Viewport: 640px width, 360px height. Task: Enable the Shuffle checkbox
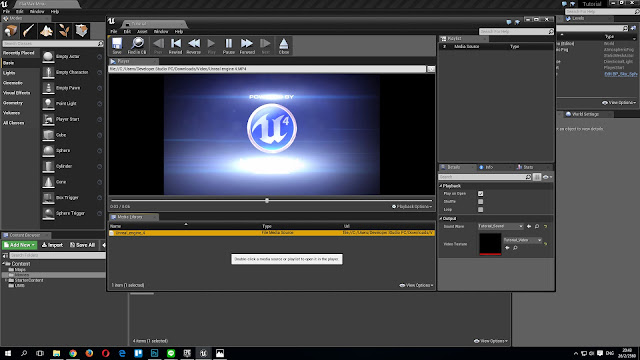(480, 202)
